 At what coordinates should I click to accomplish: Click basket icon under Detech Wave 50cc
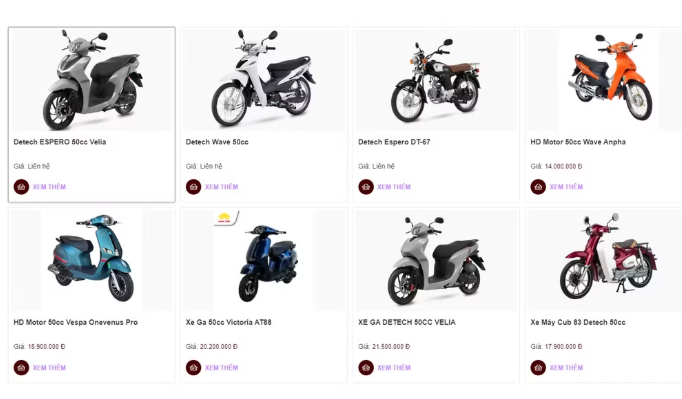click(x=193, y=187)
